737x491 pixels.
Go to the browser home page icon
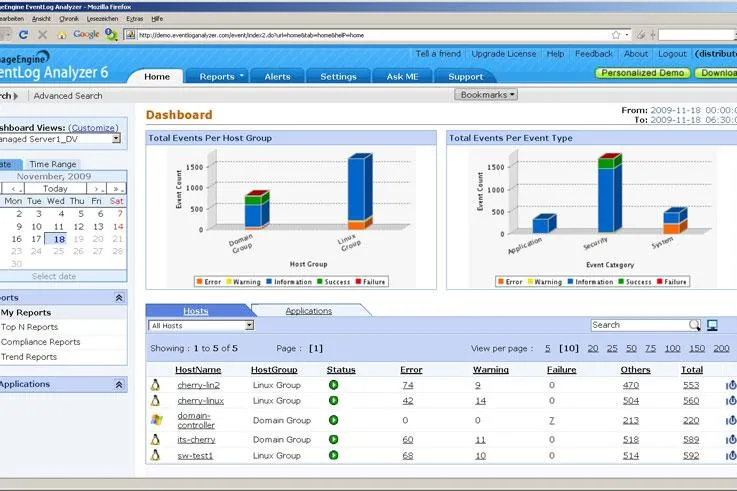(62, 35)
